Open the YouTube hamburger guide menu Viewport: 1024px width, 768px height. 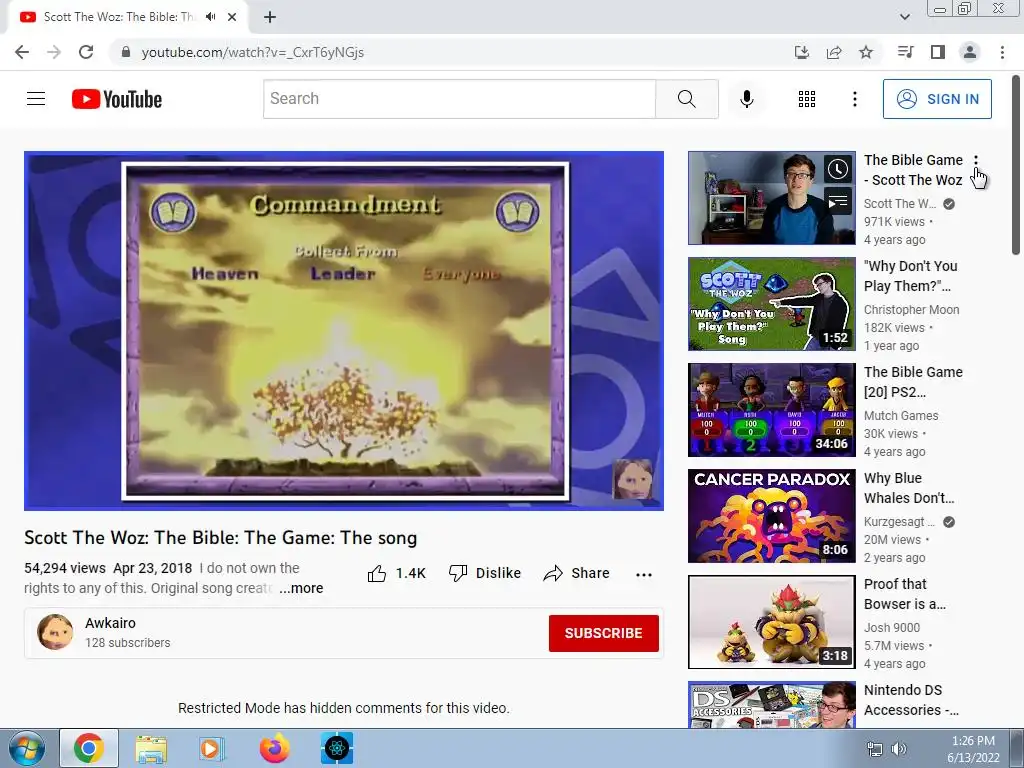point(36,99)
